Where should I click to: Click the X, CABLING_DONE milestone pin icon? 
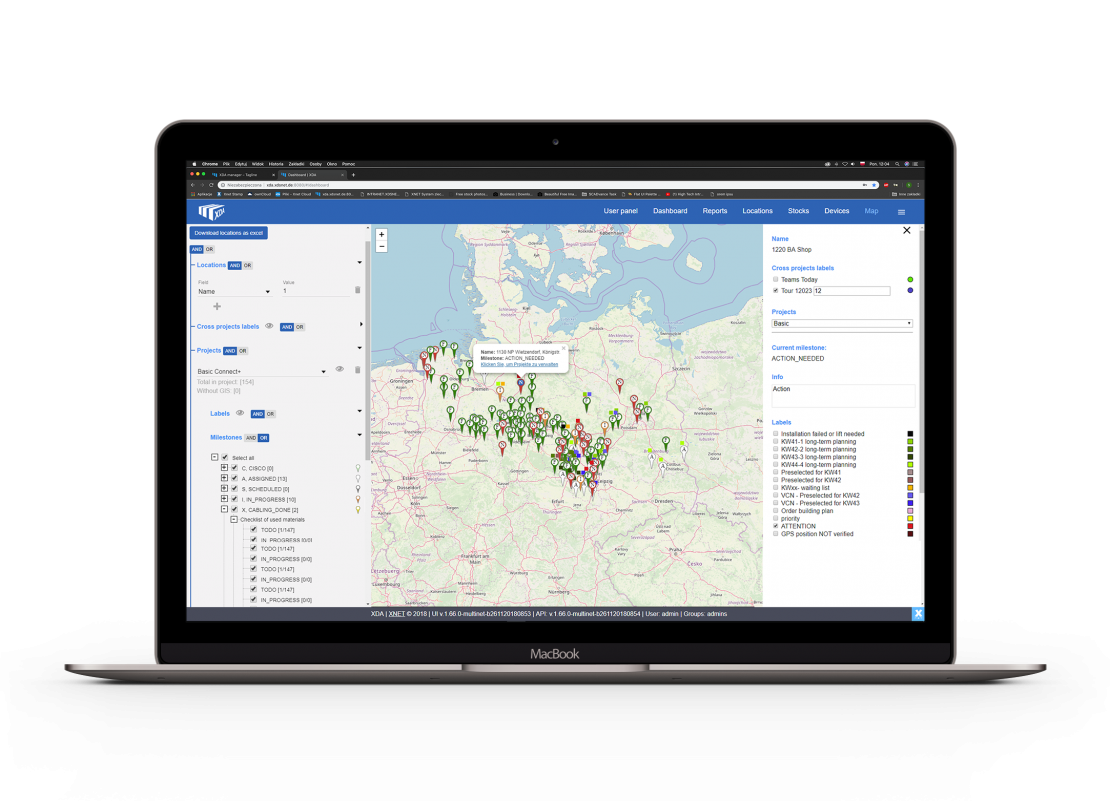point(357,509)
